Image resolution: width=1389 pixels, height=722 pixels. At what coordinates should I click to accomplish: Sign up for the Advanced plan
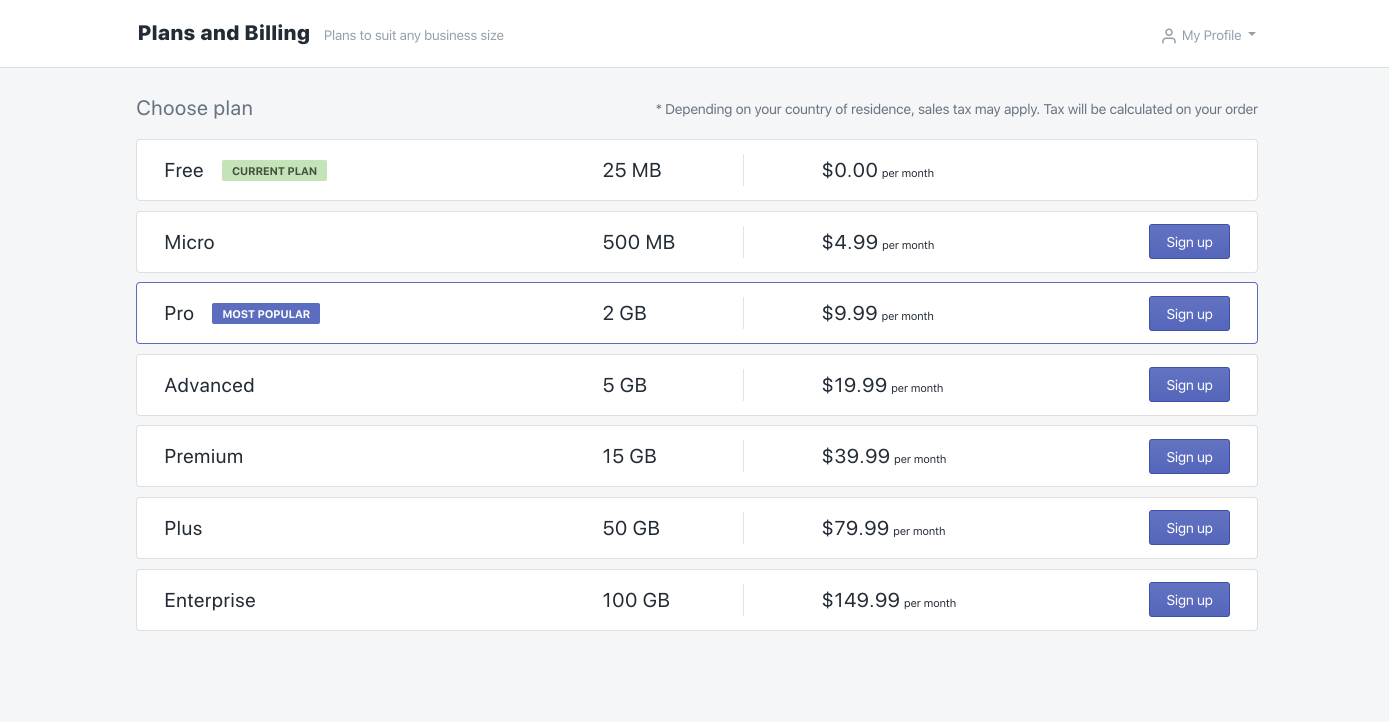[x=1189, y=385]
